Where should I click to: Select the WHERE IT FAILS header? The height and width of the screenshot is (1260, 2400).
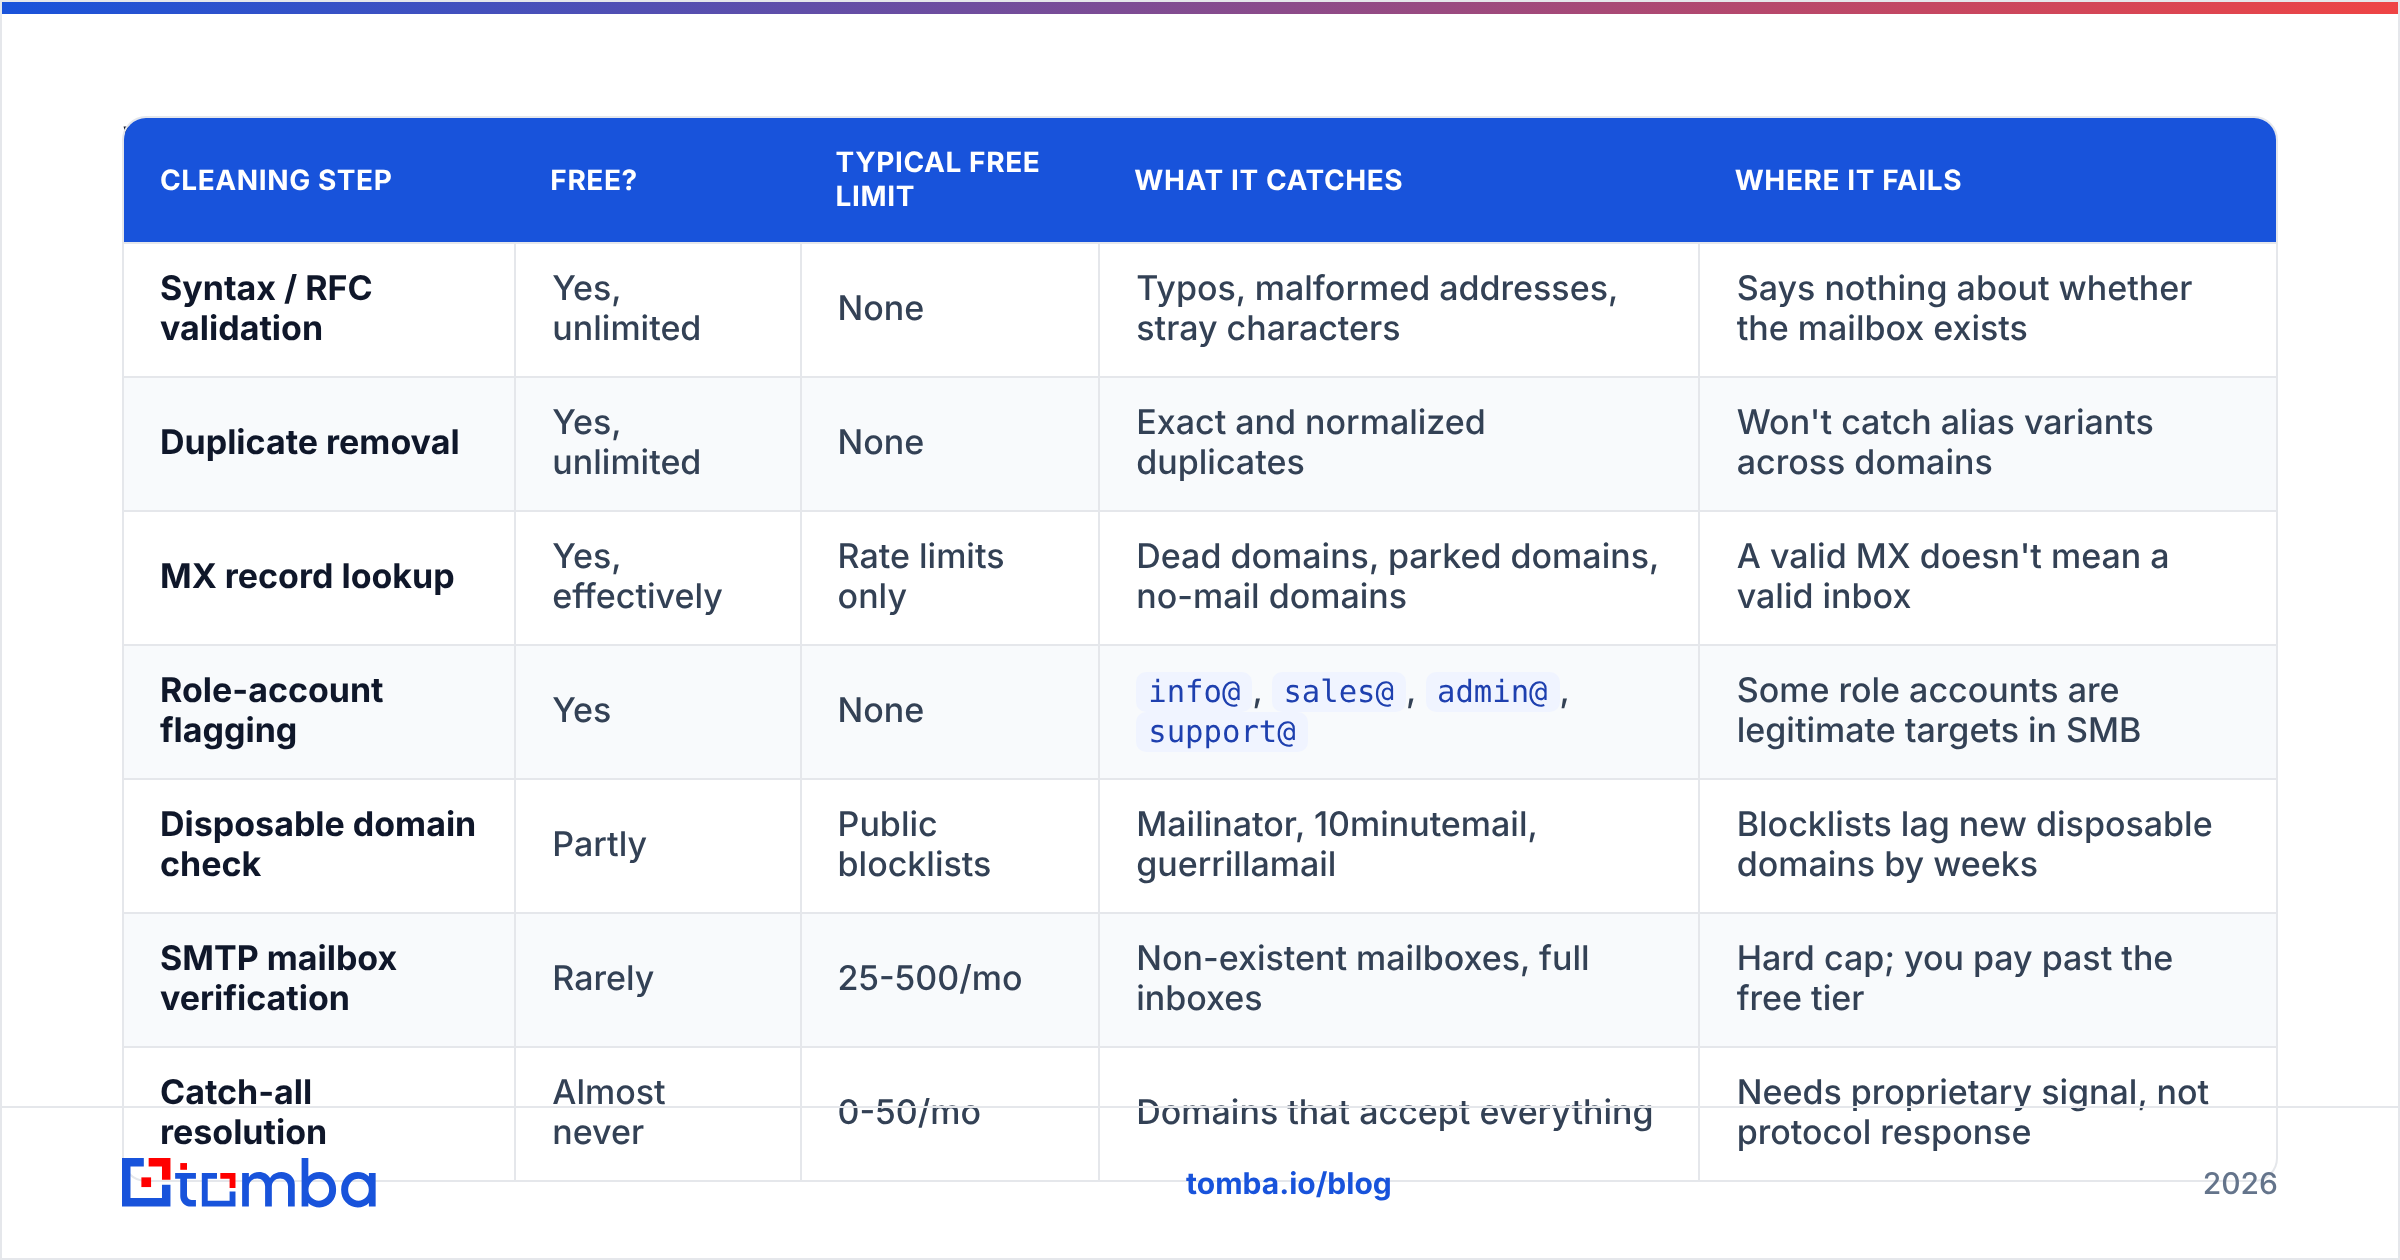1848,180
